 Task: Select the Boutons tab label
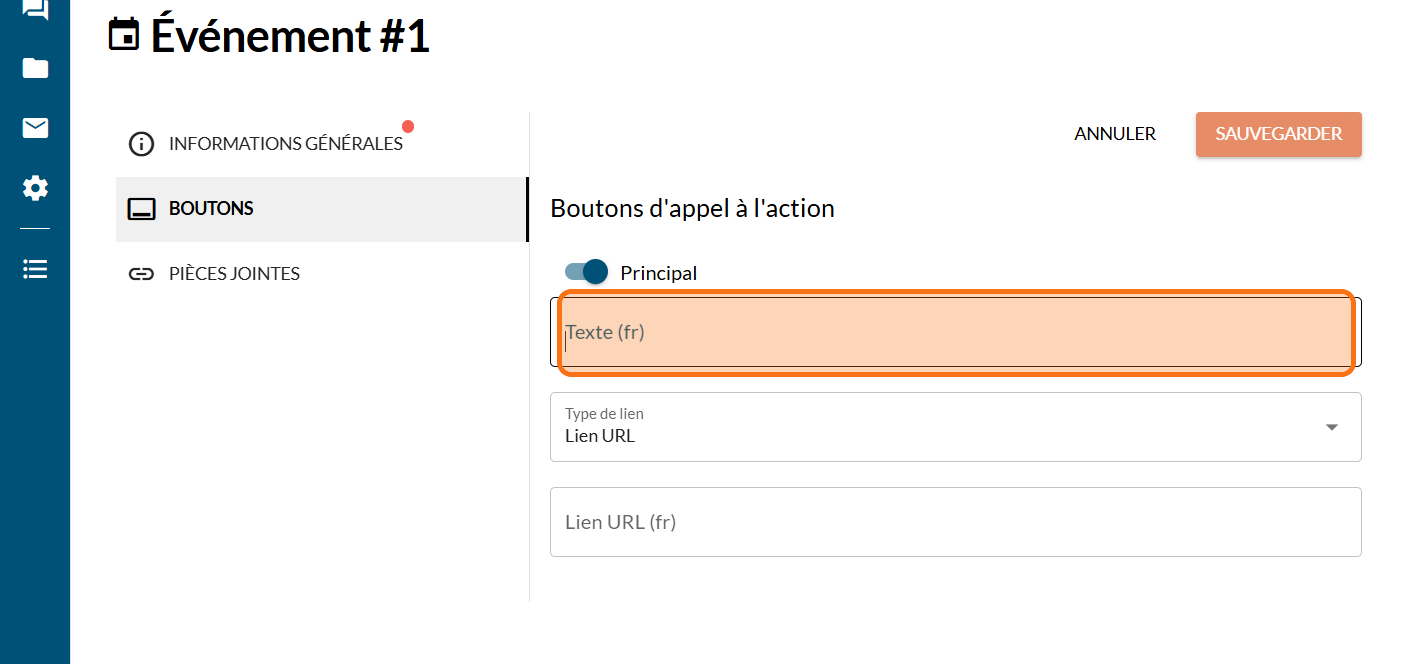(211, 209)
